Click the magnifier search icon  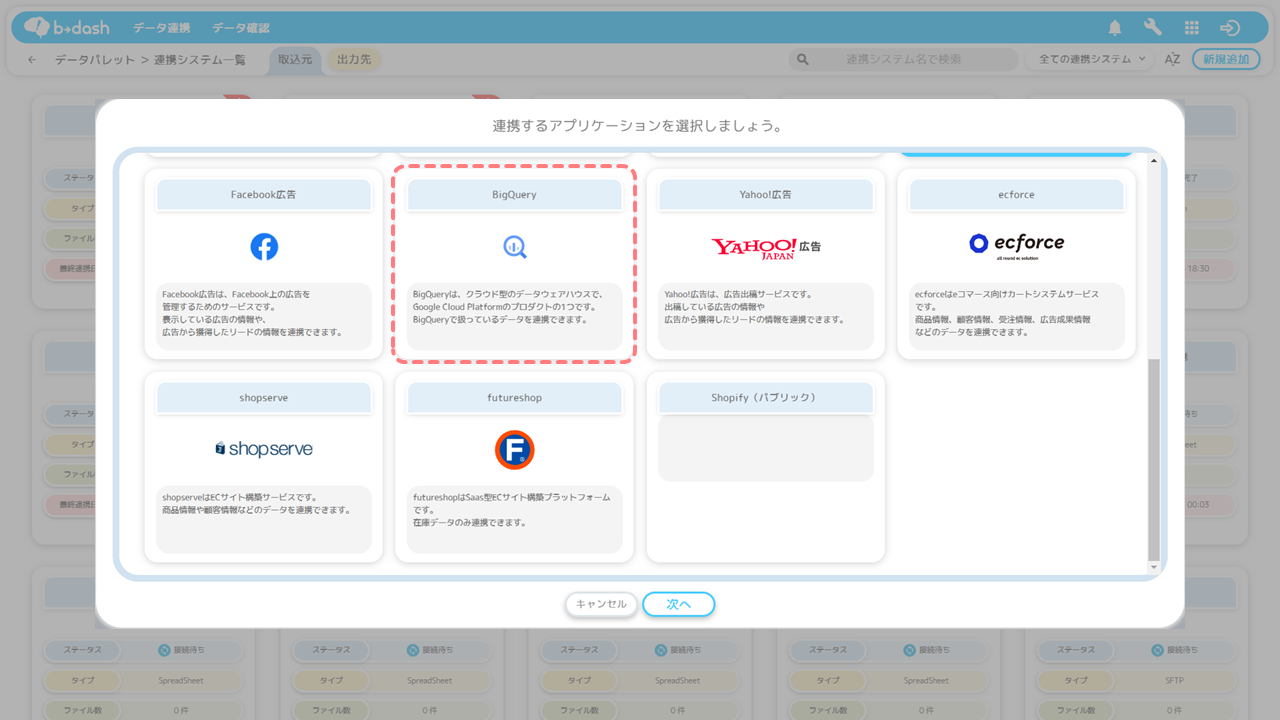[x=802, y=60]
